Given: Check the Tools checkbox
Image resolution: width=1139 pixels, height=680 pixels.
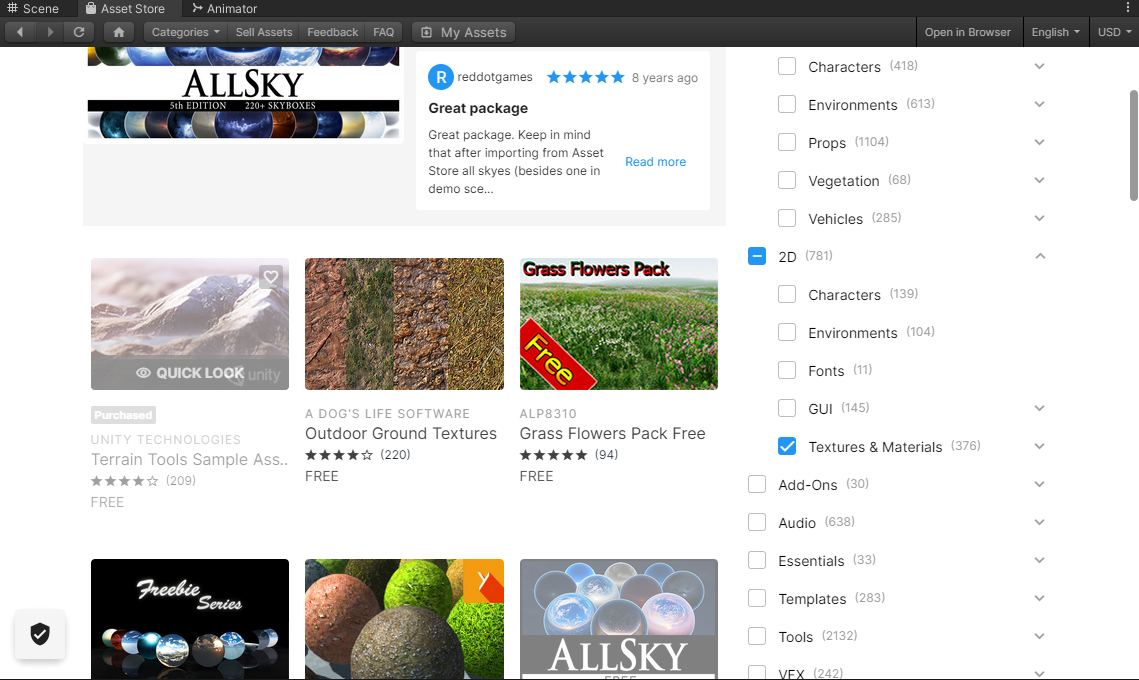Looking at the screenshot, I should pos(757,636).
